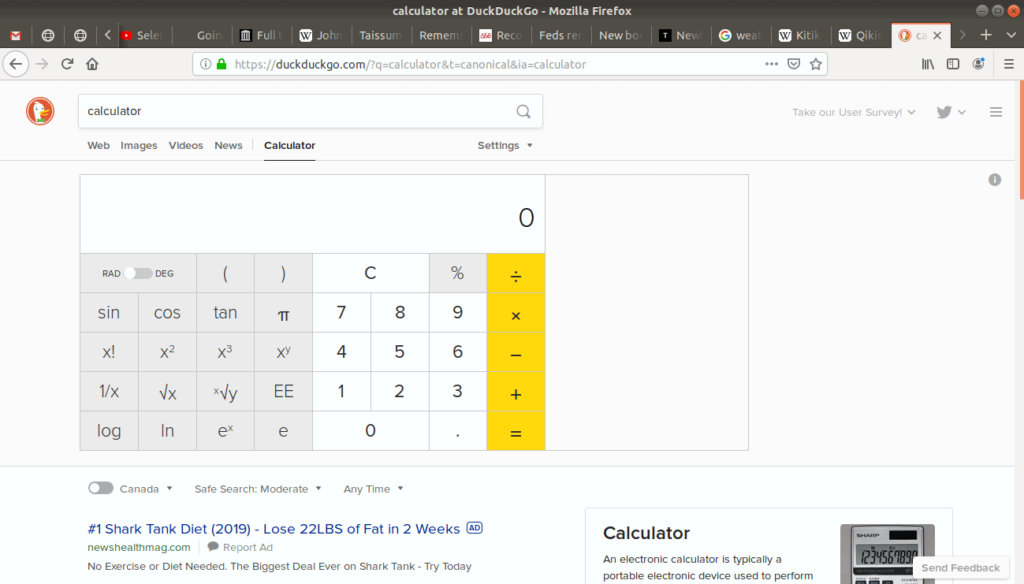Click the decimal point key
The width and height of the screenshot is (1024, 584).
coord(458,431)
